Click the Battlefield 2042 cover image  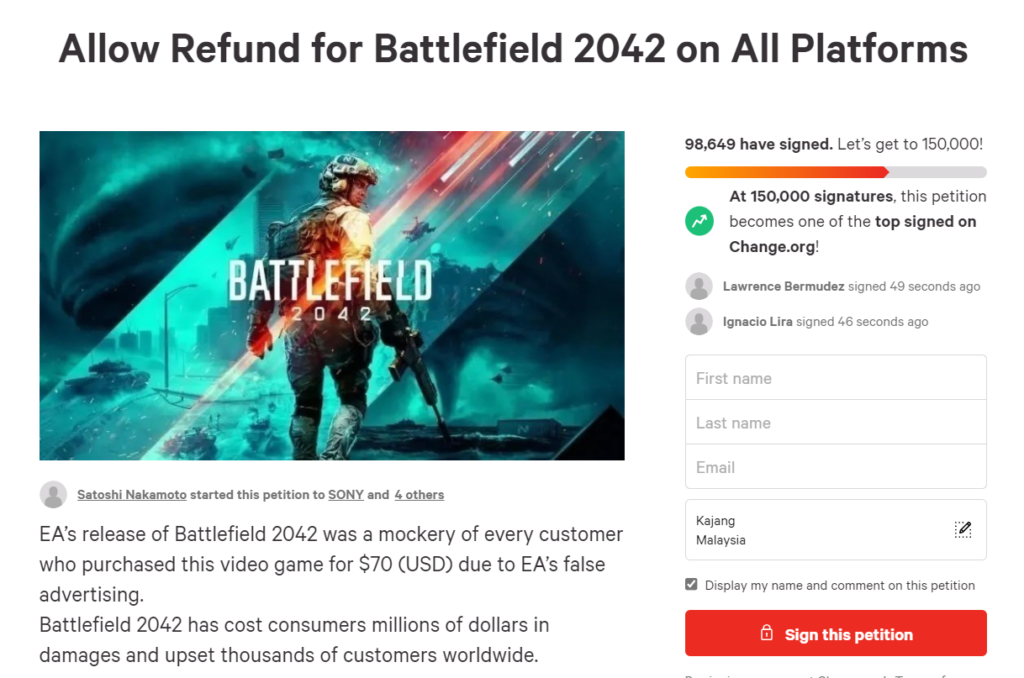pos(332,295)
